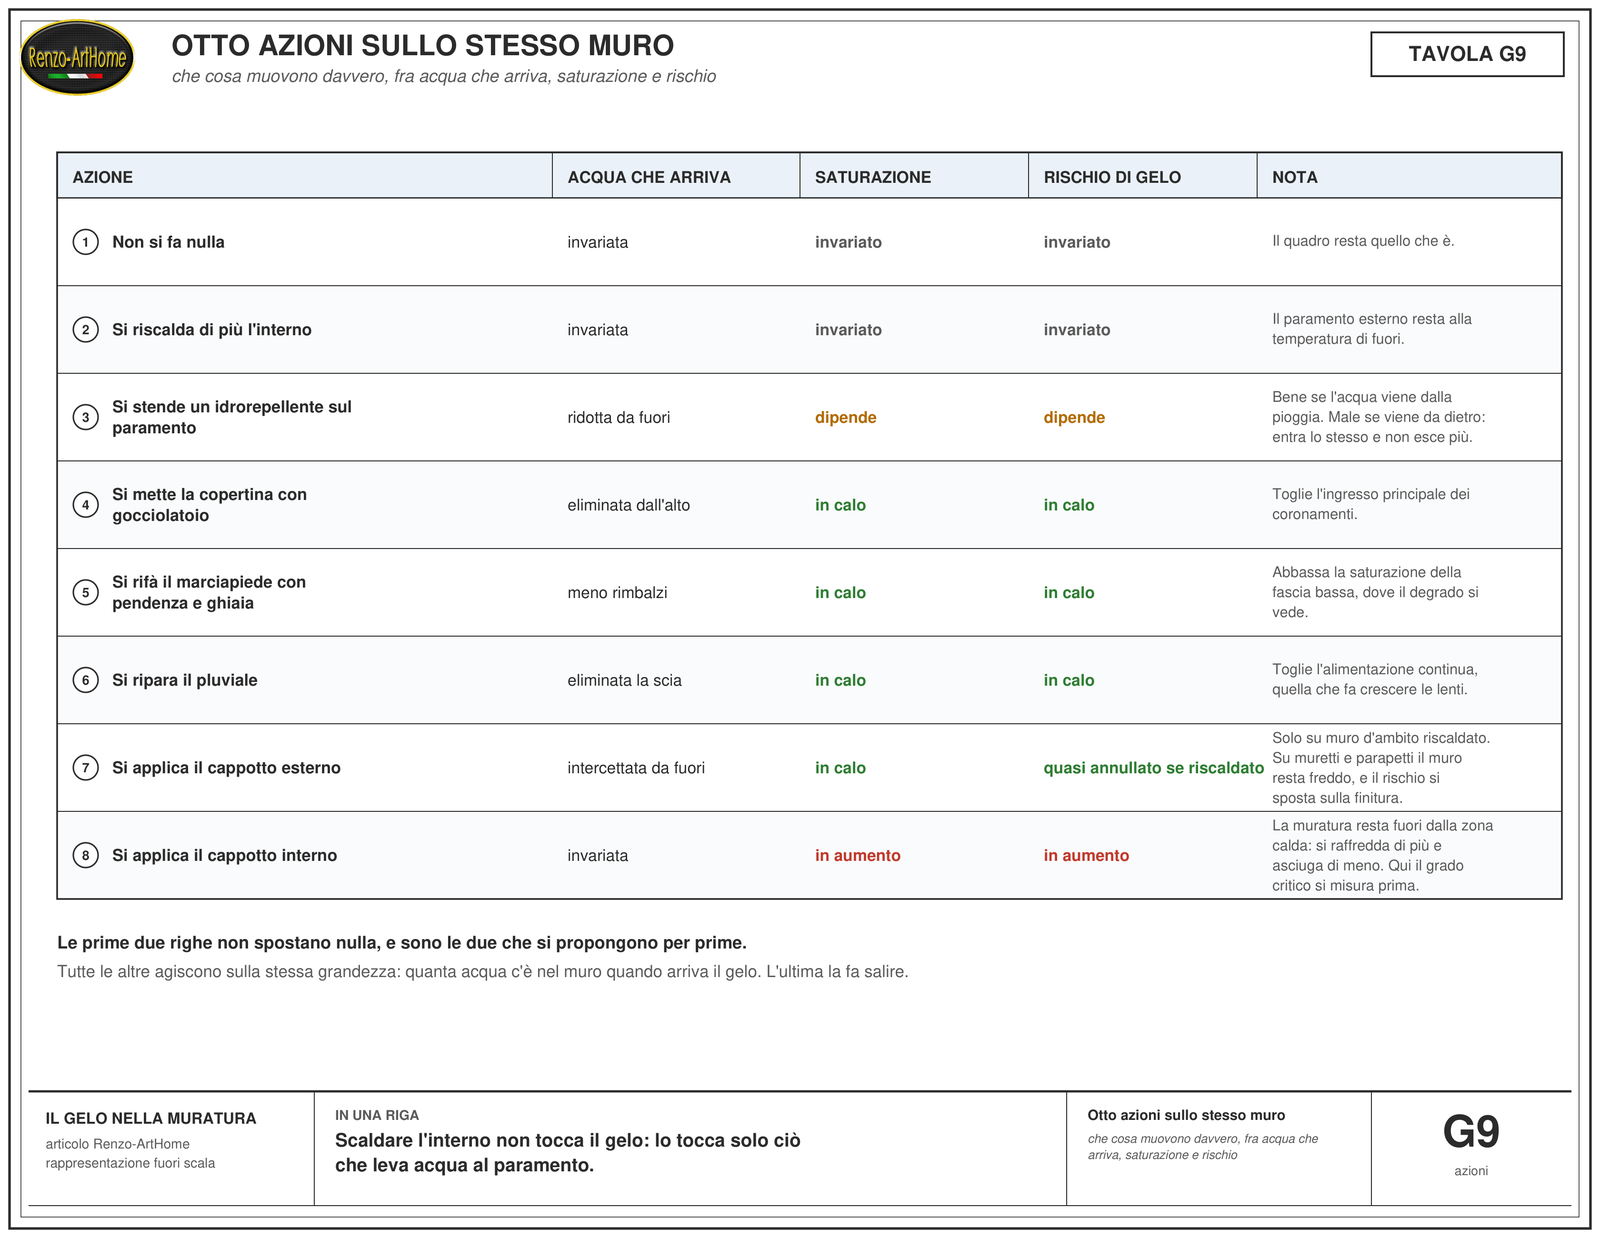Click the circled number 3 marker
The image size is (1600, 1238).
click(86, 417)
